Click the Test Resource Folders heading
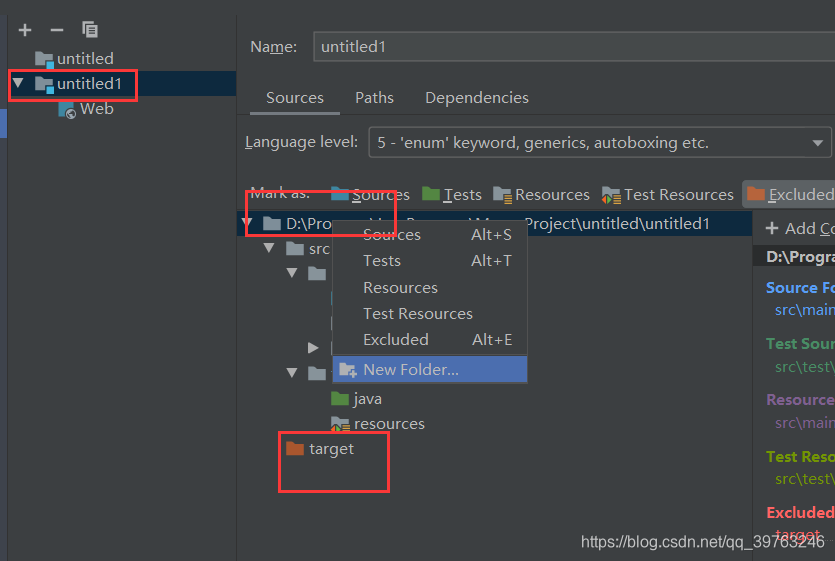Image resolution: width=835 pixels, height=561 pixels. (x=800, y=457)
